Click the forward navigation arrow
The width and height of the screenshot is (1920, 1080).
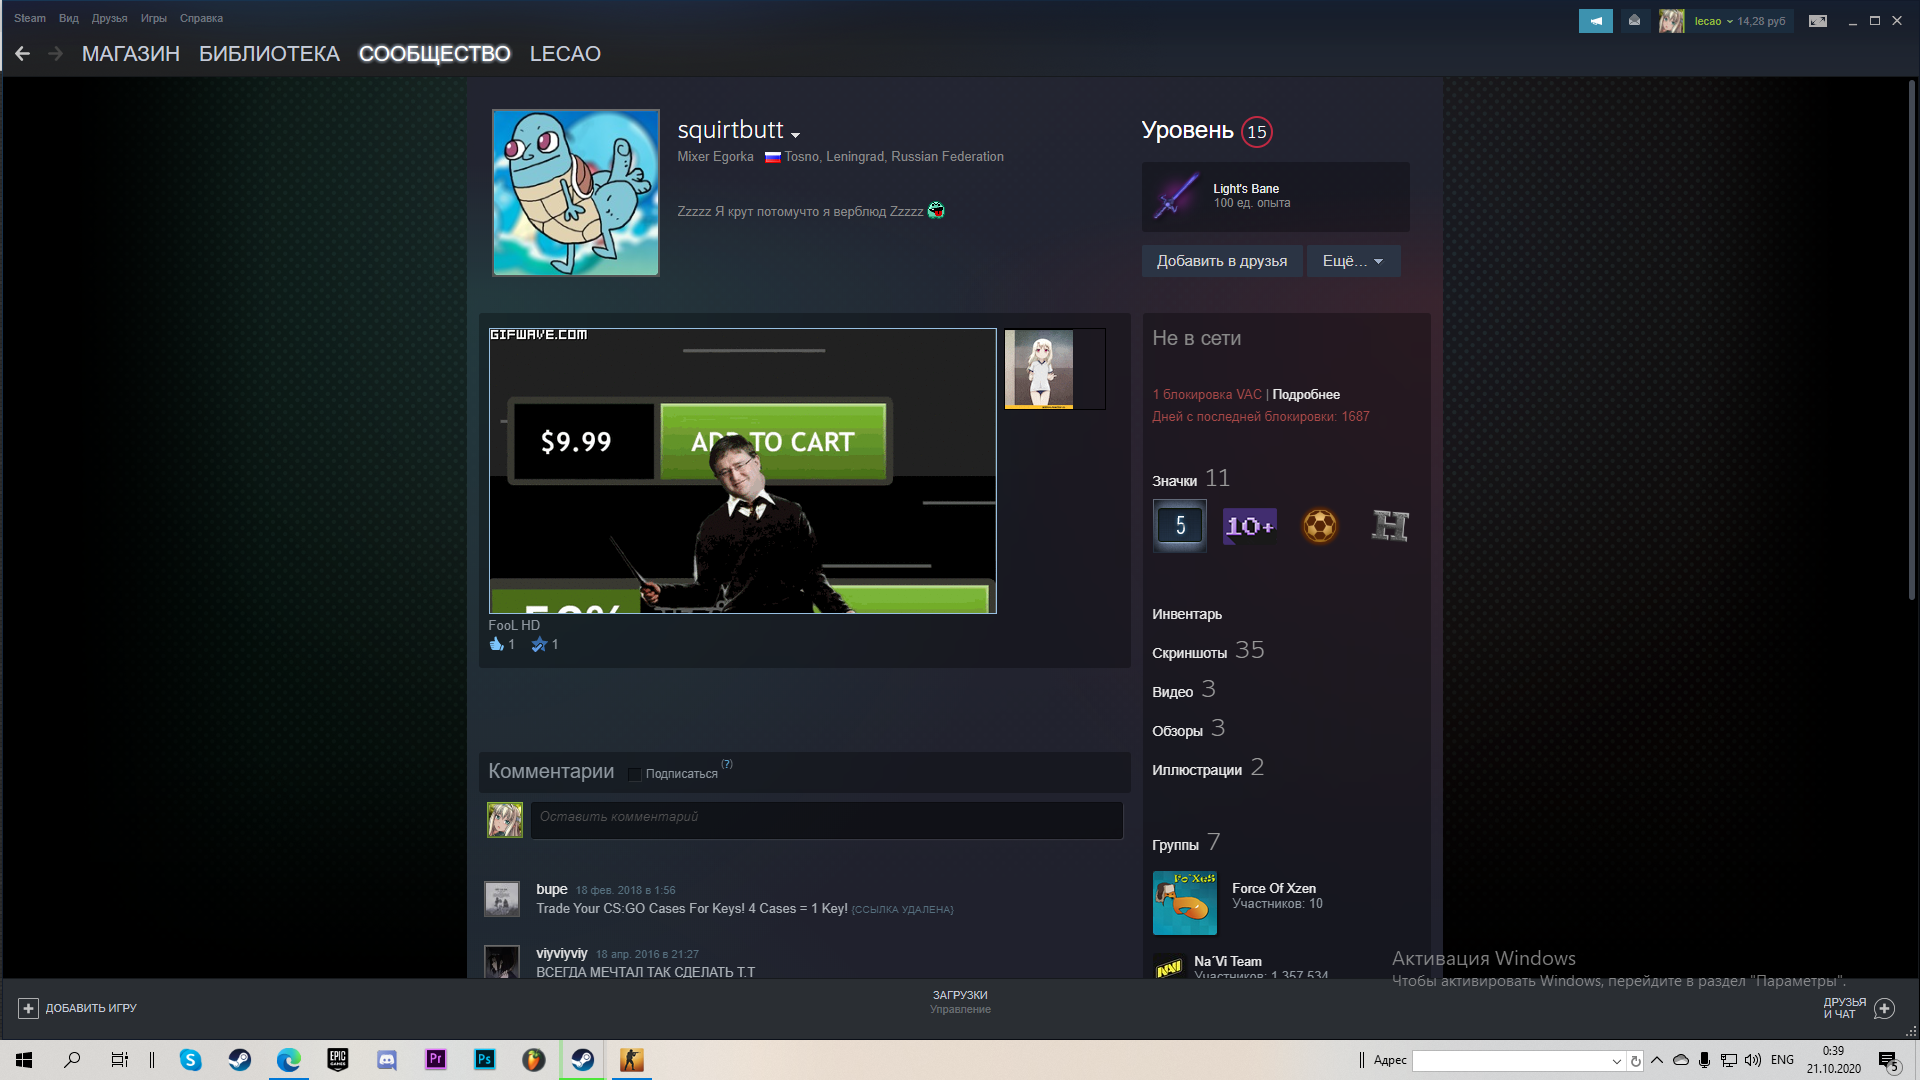tap(56, 54)
